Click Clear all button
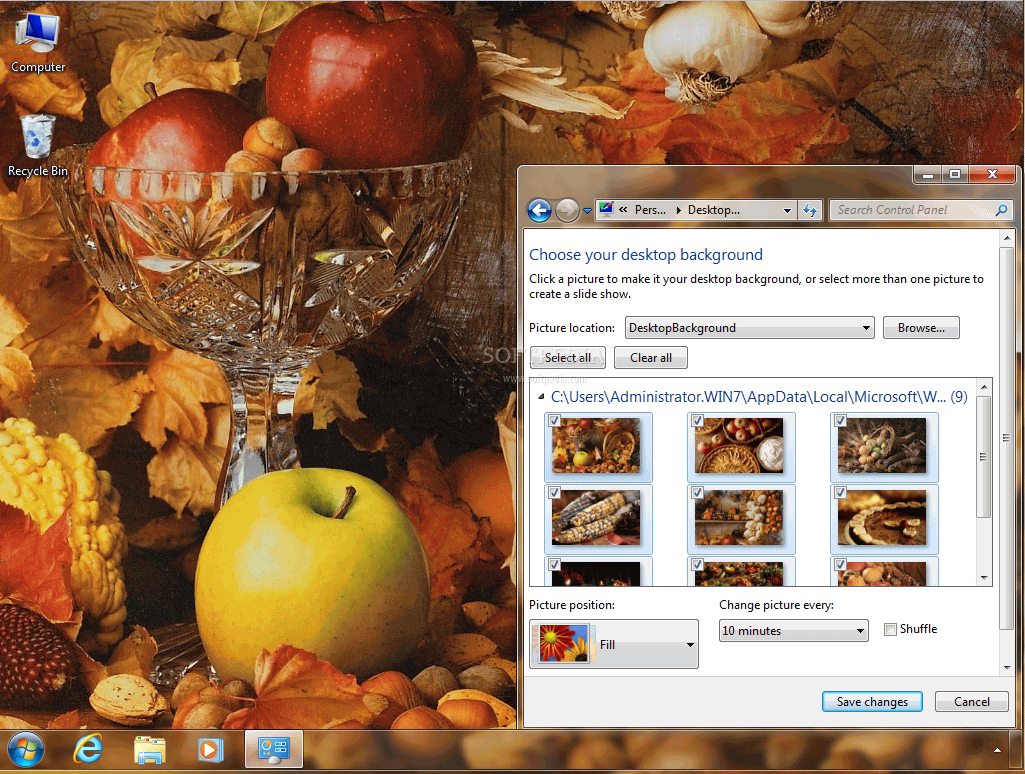The width and height of the screenshot is (1025, 774). click(650, 358)
